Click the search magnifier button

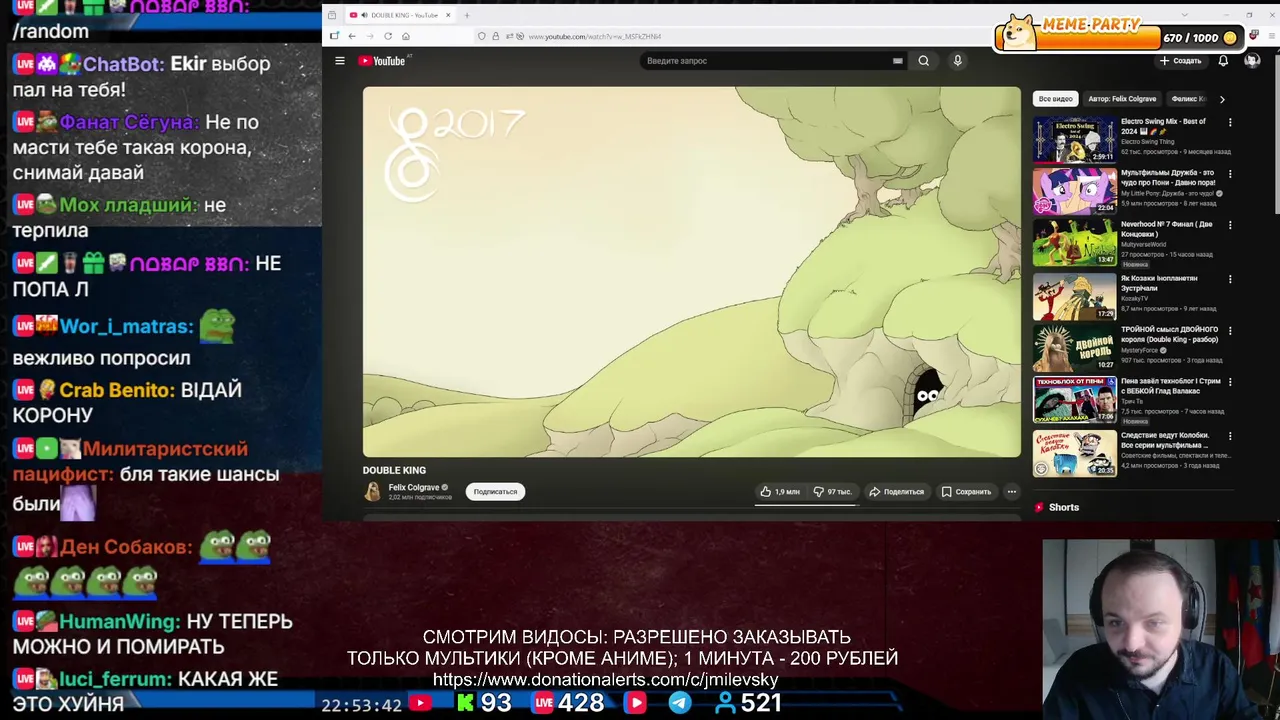[x=923, y=61]
